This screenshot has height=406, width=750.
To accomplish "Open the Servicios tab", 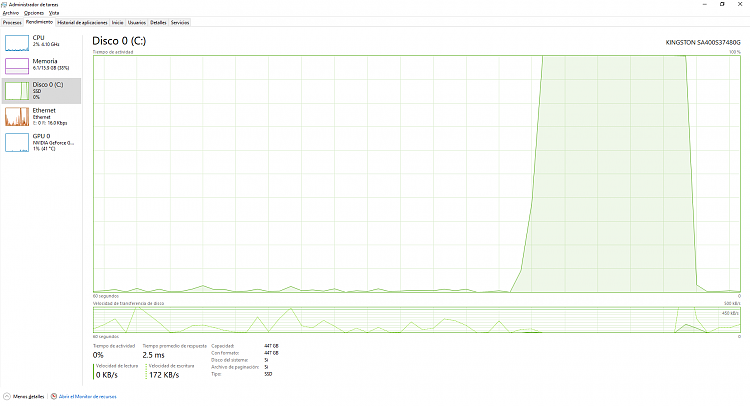I will click(x=180, y=22).
